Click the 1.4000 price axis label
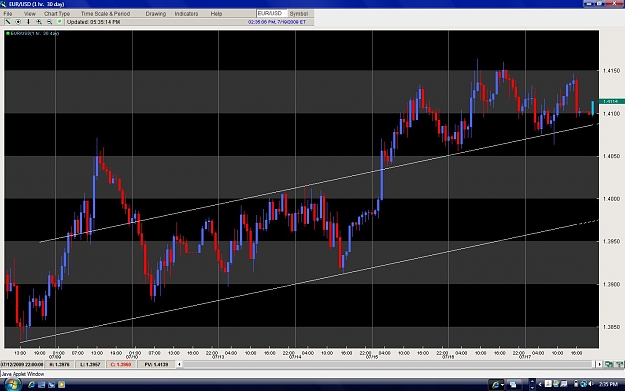 (611, 199)
